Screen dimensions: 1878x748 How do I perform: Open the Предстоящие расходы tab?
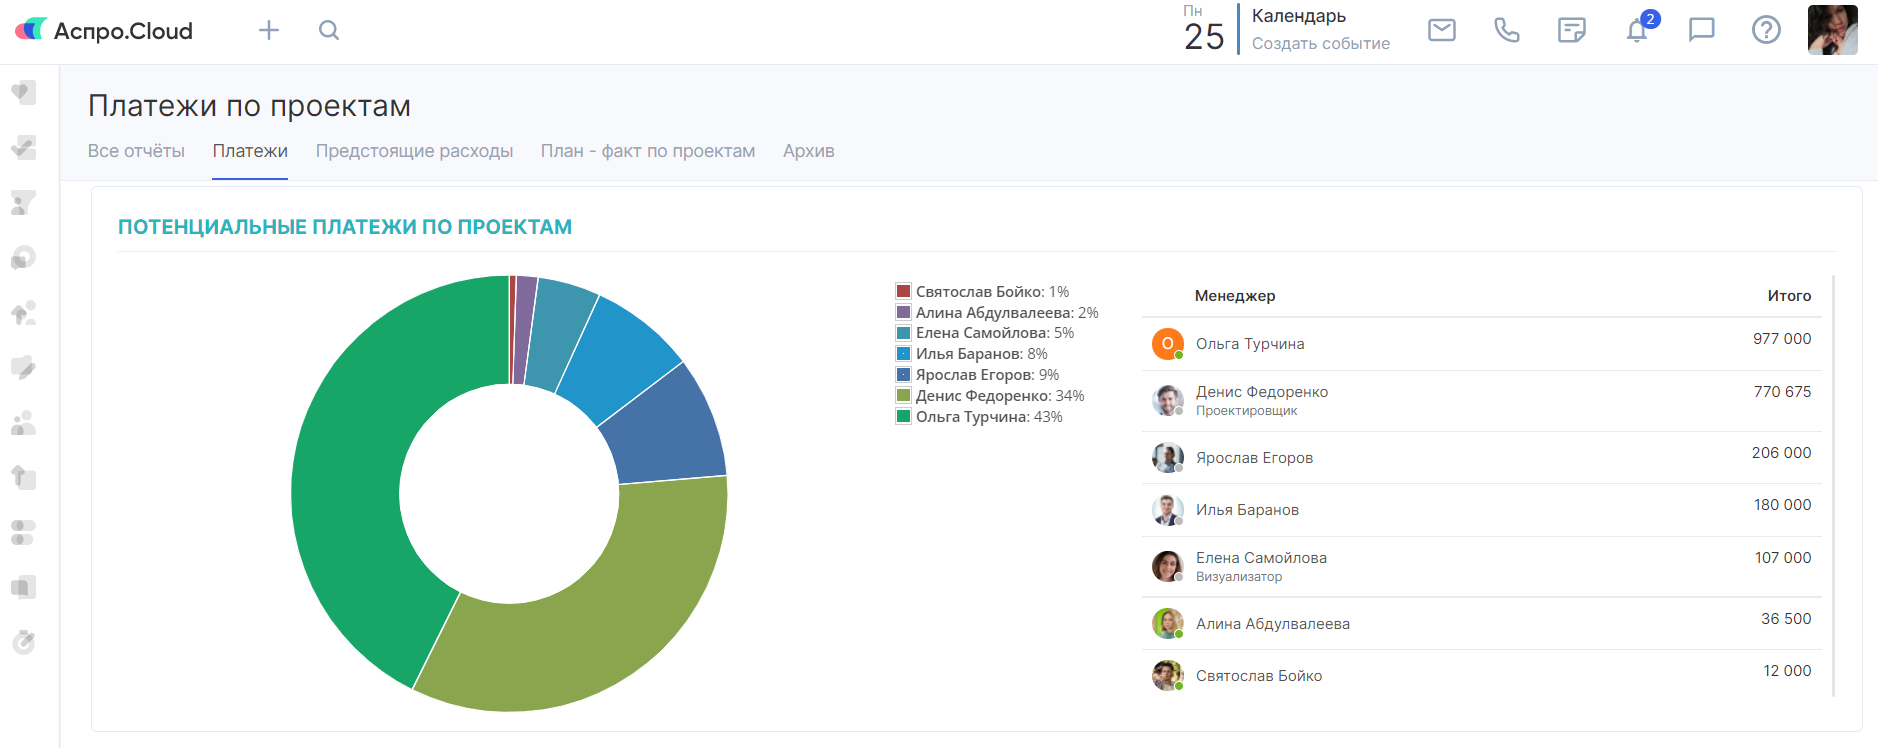tap(414, 151)
